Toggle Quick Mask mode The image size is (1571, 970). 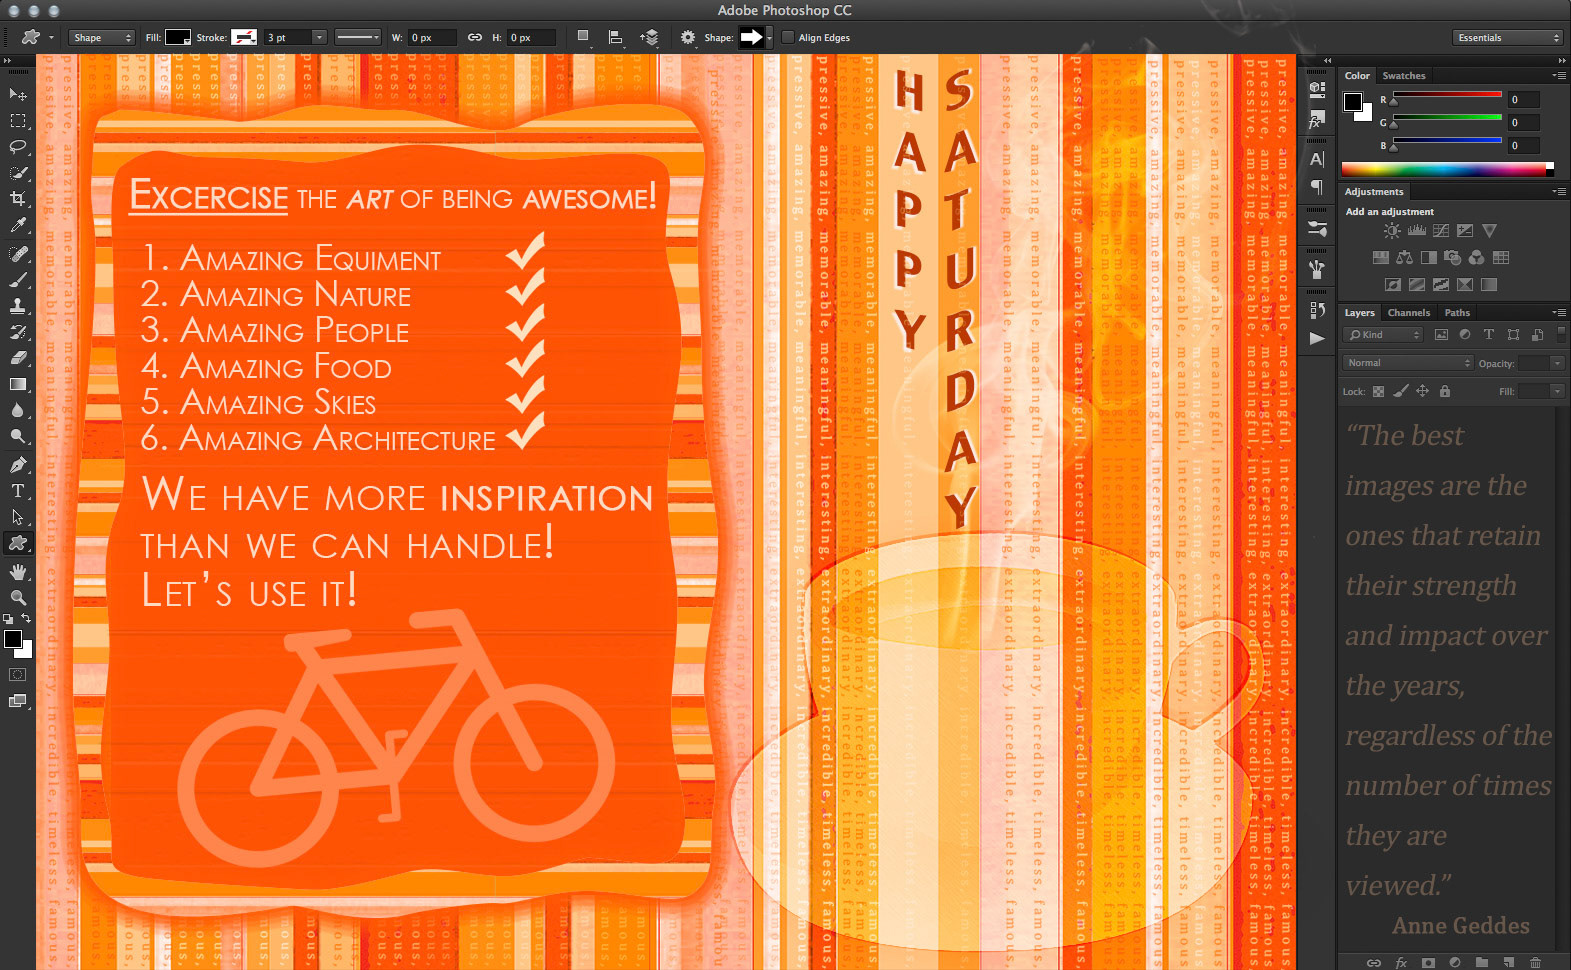point(17,675)
